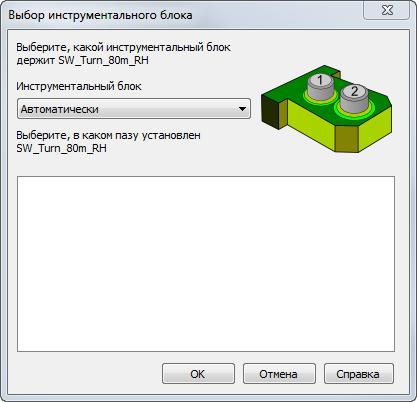Click inside the empty slot list box
Screen dimensions: 417x402
click(x=206, y=264)
